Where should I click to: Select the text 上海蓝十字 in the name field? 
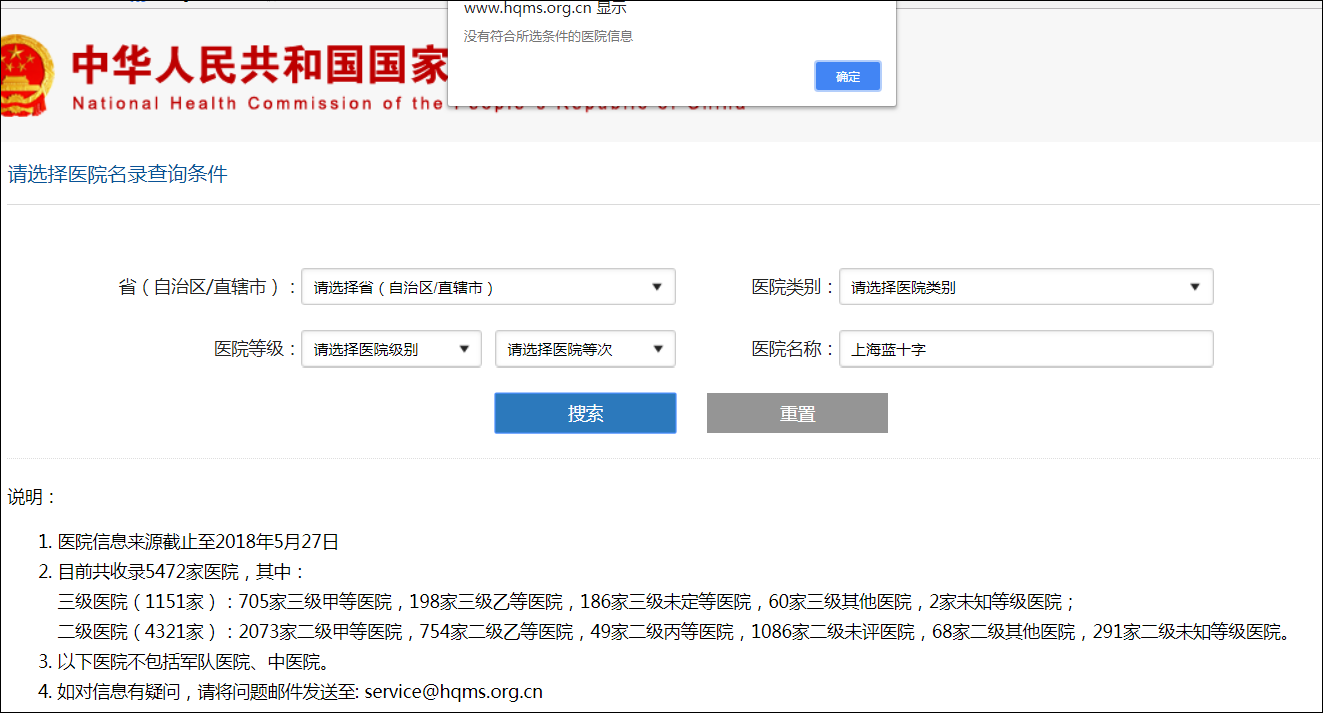[x=889, y=348]
